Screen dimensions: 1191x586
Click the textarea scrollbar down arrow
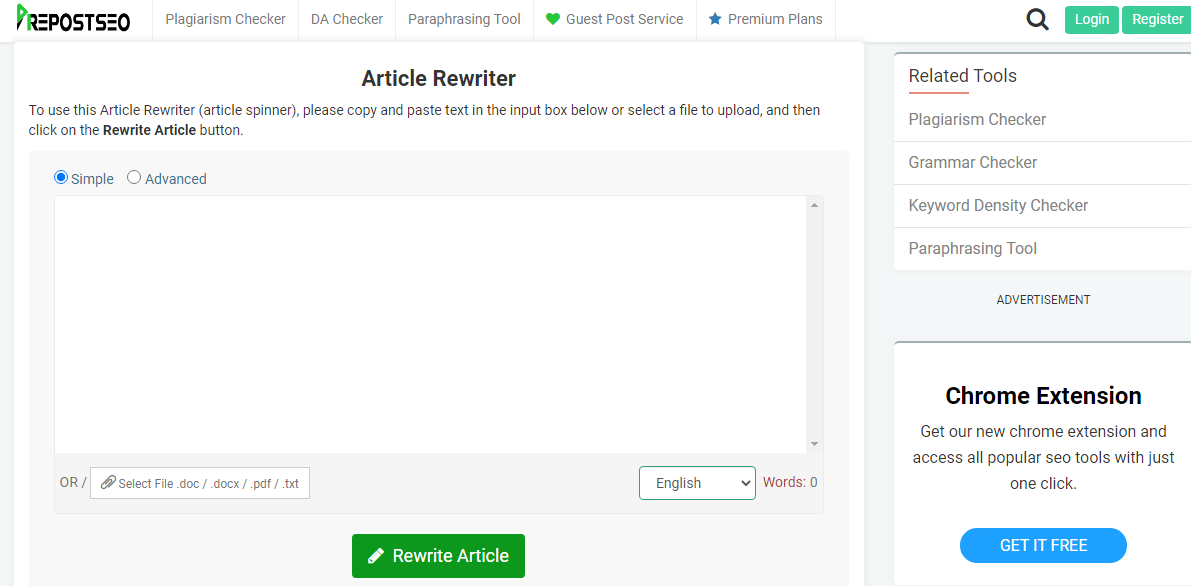coord(815,444)
